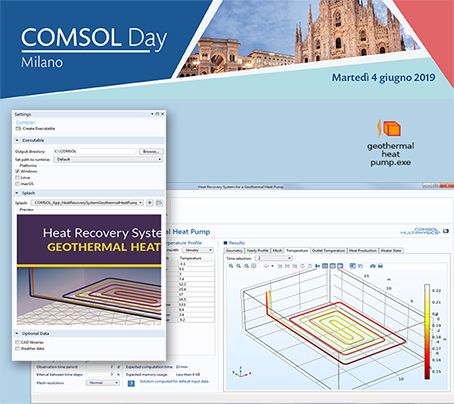Click the COMSOL Multiphysics logo in app window
The height and width of the screenshot is (404, 454).
(424, 231)
